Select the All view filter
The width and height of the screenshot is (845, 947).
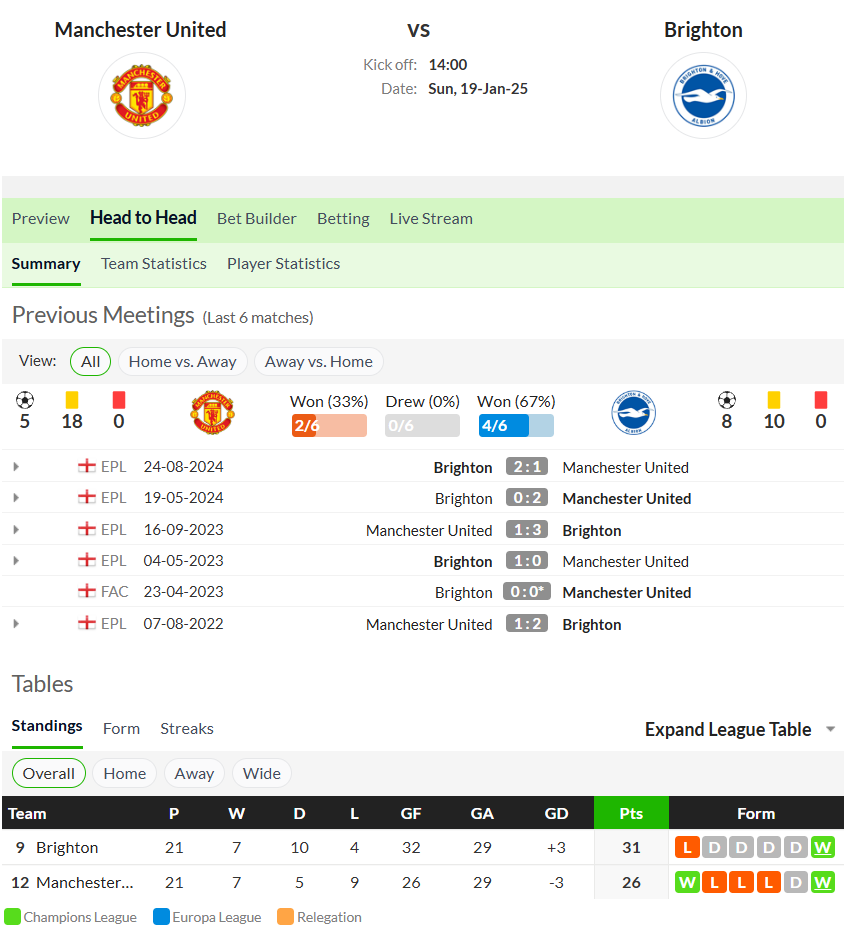pyautogui.click(x=91, y=362)
